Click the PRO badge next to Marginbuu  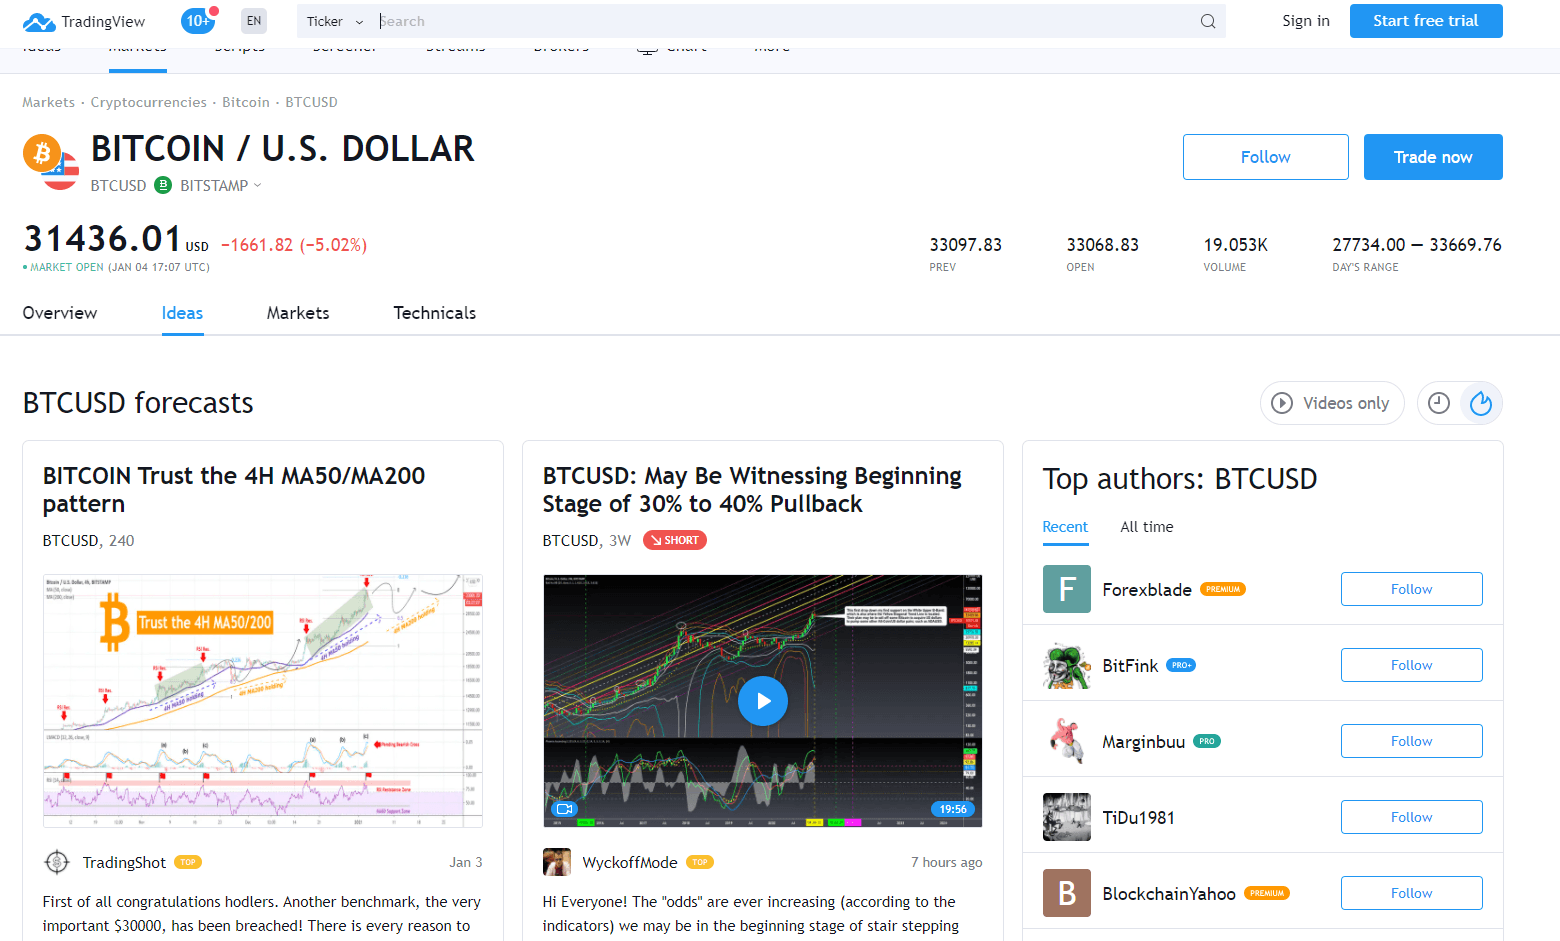pos(1207,741)
